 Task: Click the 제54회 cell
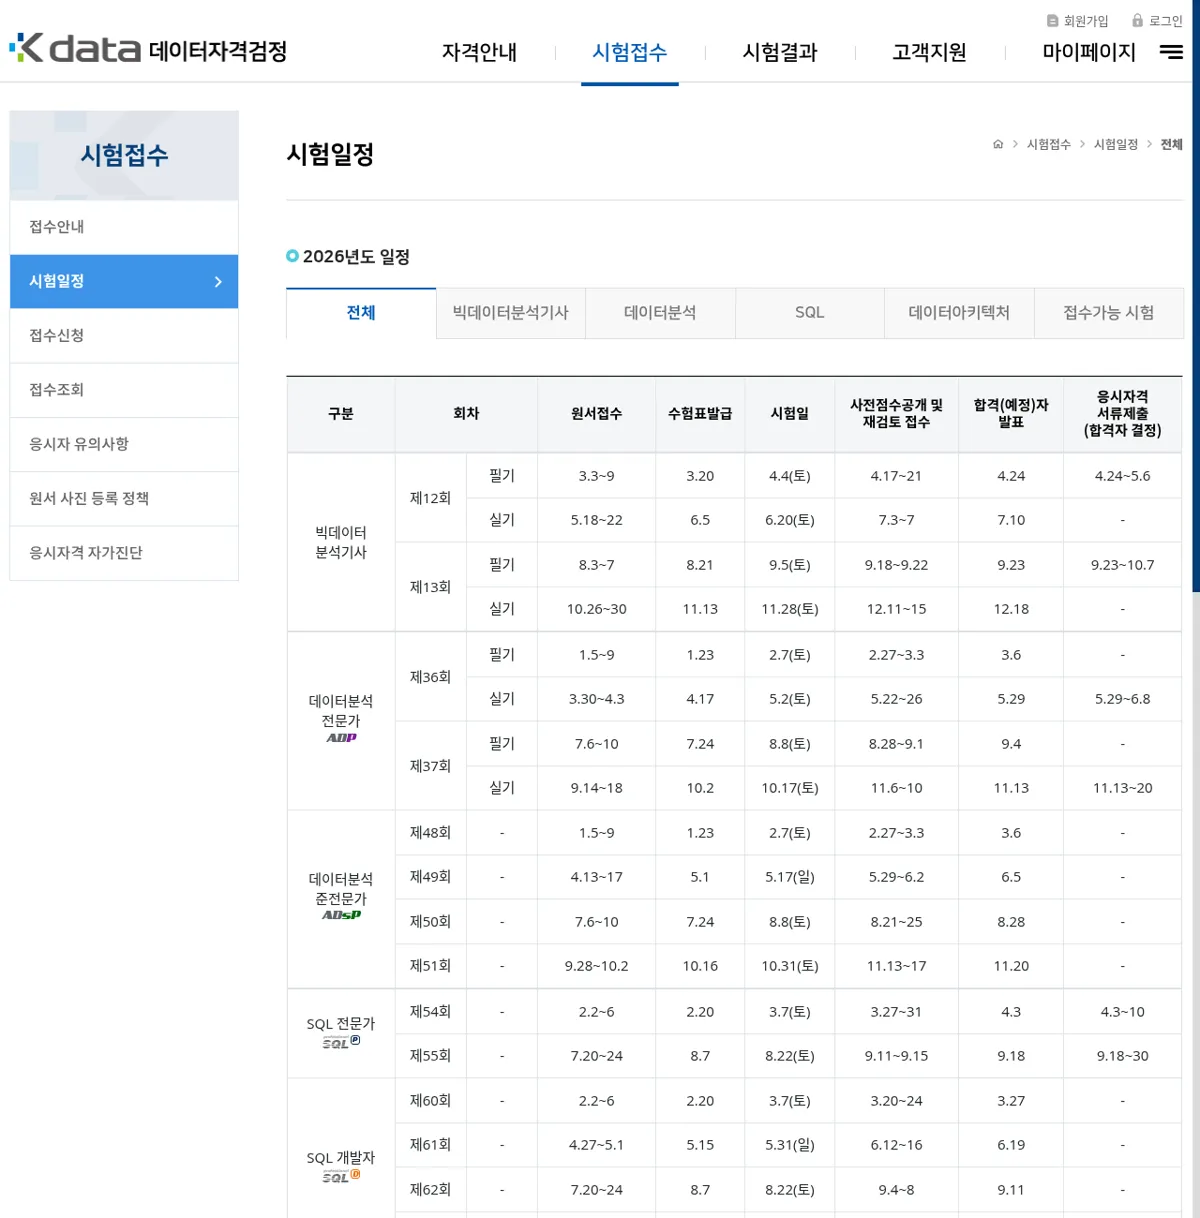[430, 1012]
